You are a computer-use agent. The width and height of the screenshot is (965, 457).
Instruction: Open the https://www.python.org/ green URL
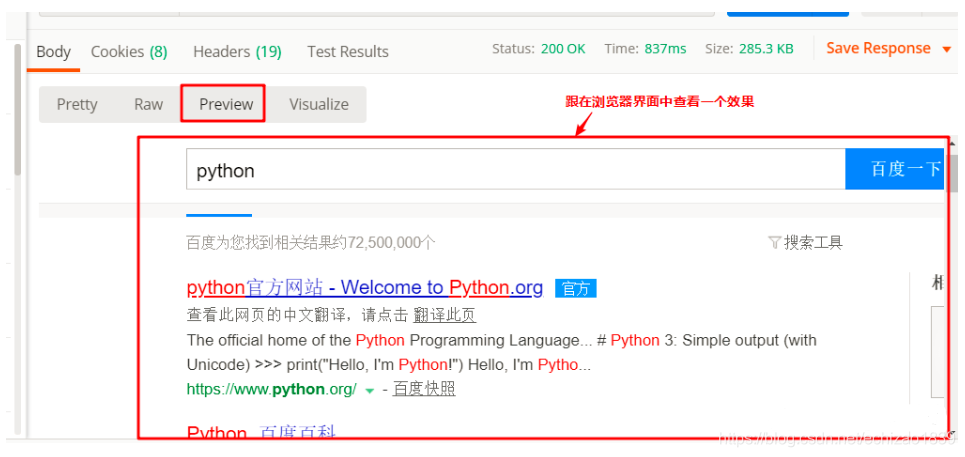coord(271,389)
